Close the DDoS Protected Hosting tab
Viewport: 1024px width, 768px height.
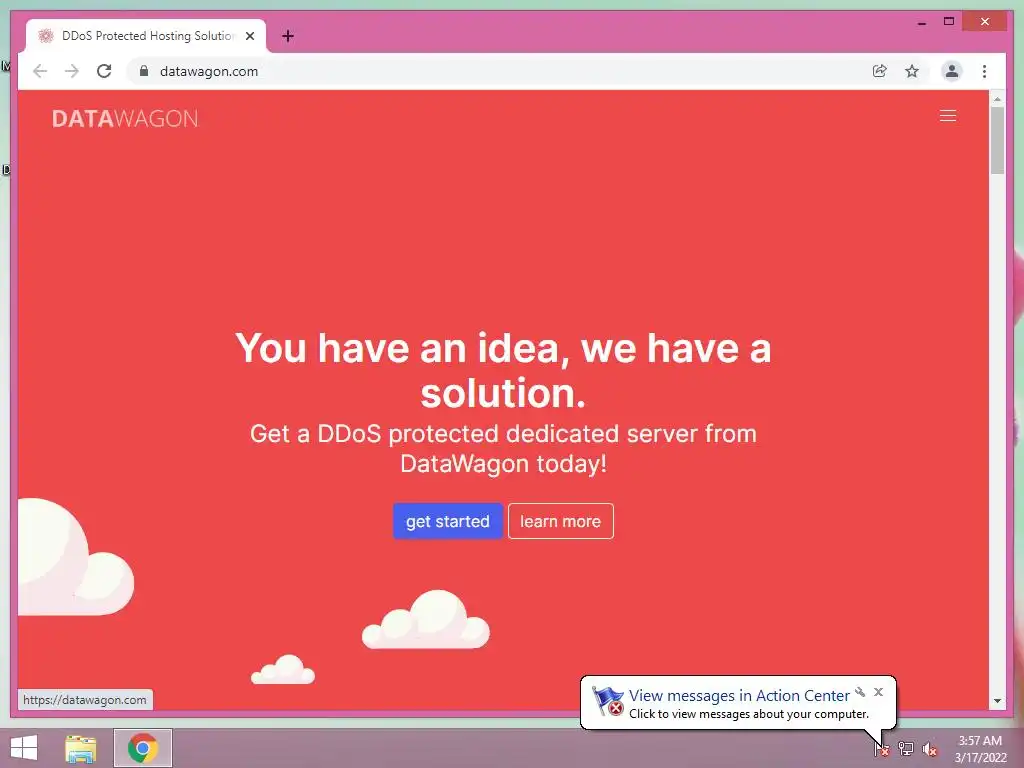[249, 36]
